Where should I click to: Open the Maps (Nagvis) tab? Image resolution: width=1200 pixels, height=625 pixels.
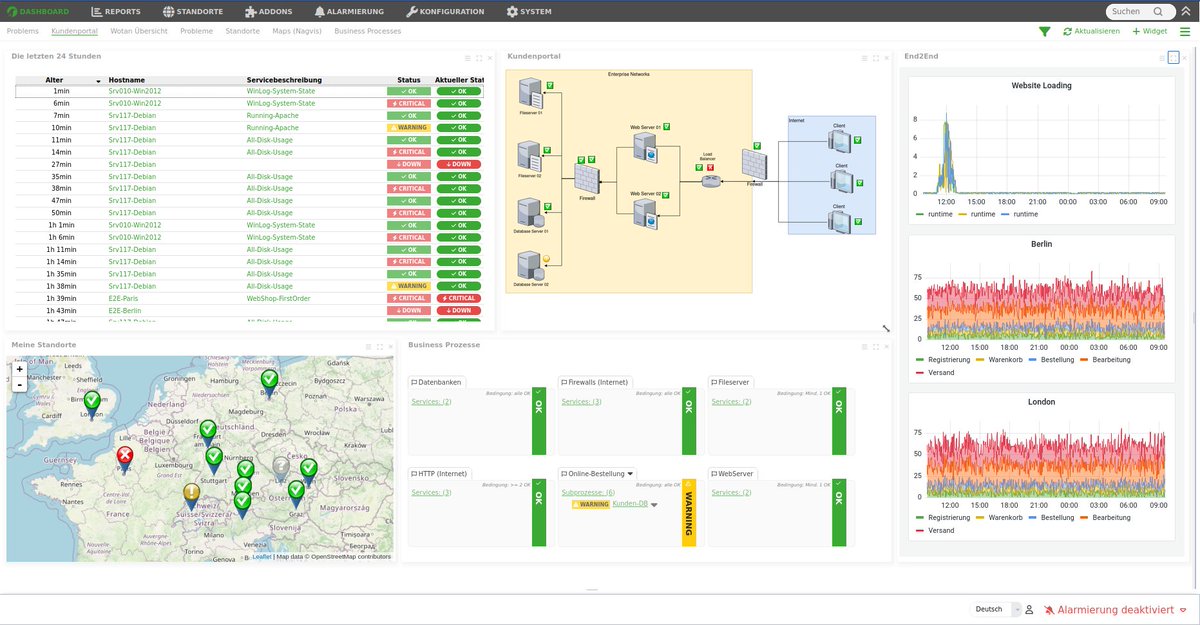[297, 31]
